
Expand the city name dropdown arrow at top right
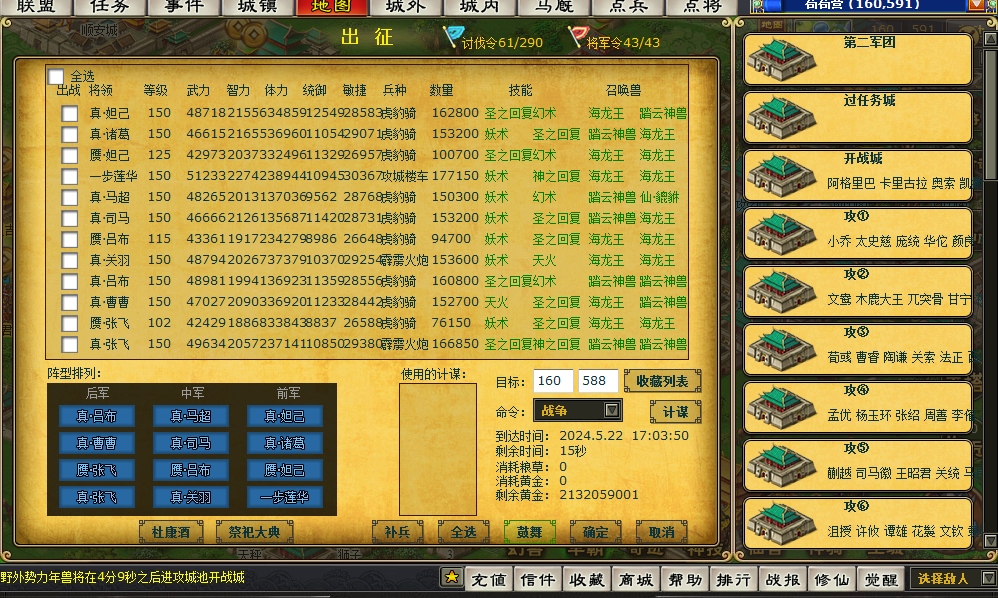pos(975,5)
